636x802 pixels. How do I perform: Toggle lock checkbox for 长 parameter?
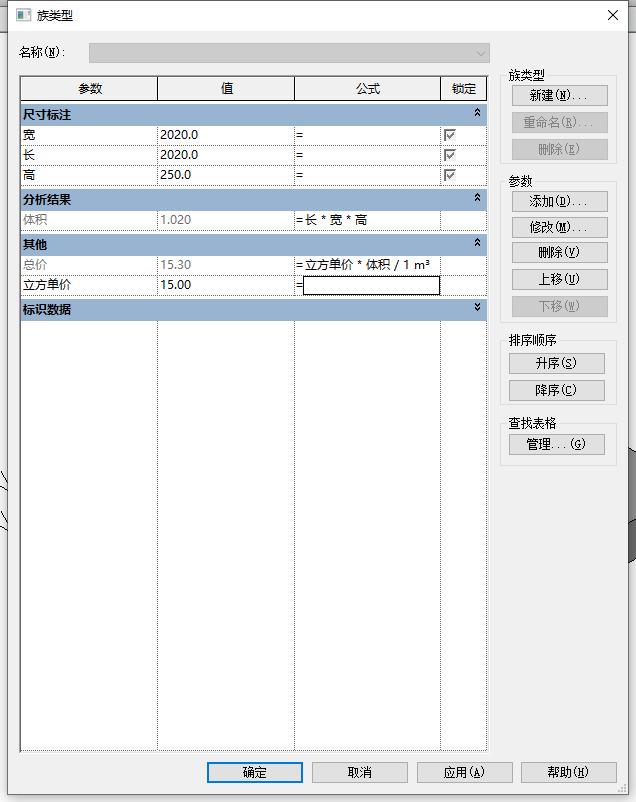click(x=450, y=155)
